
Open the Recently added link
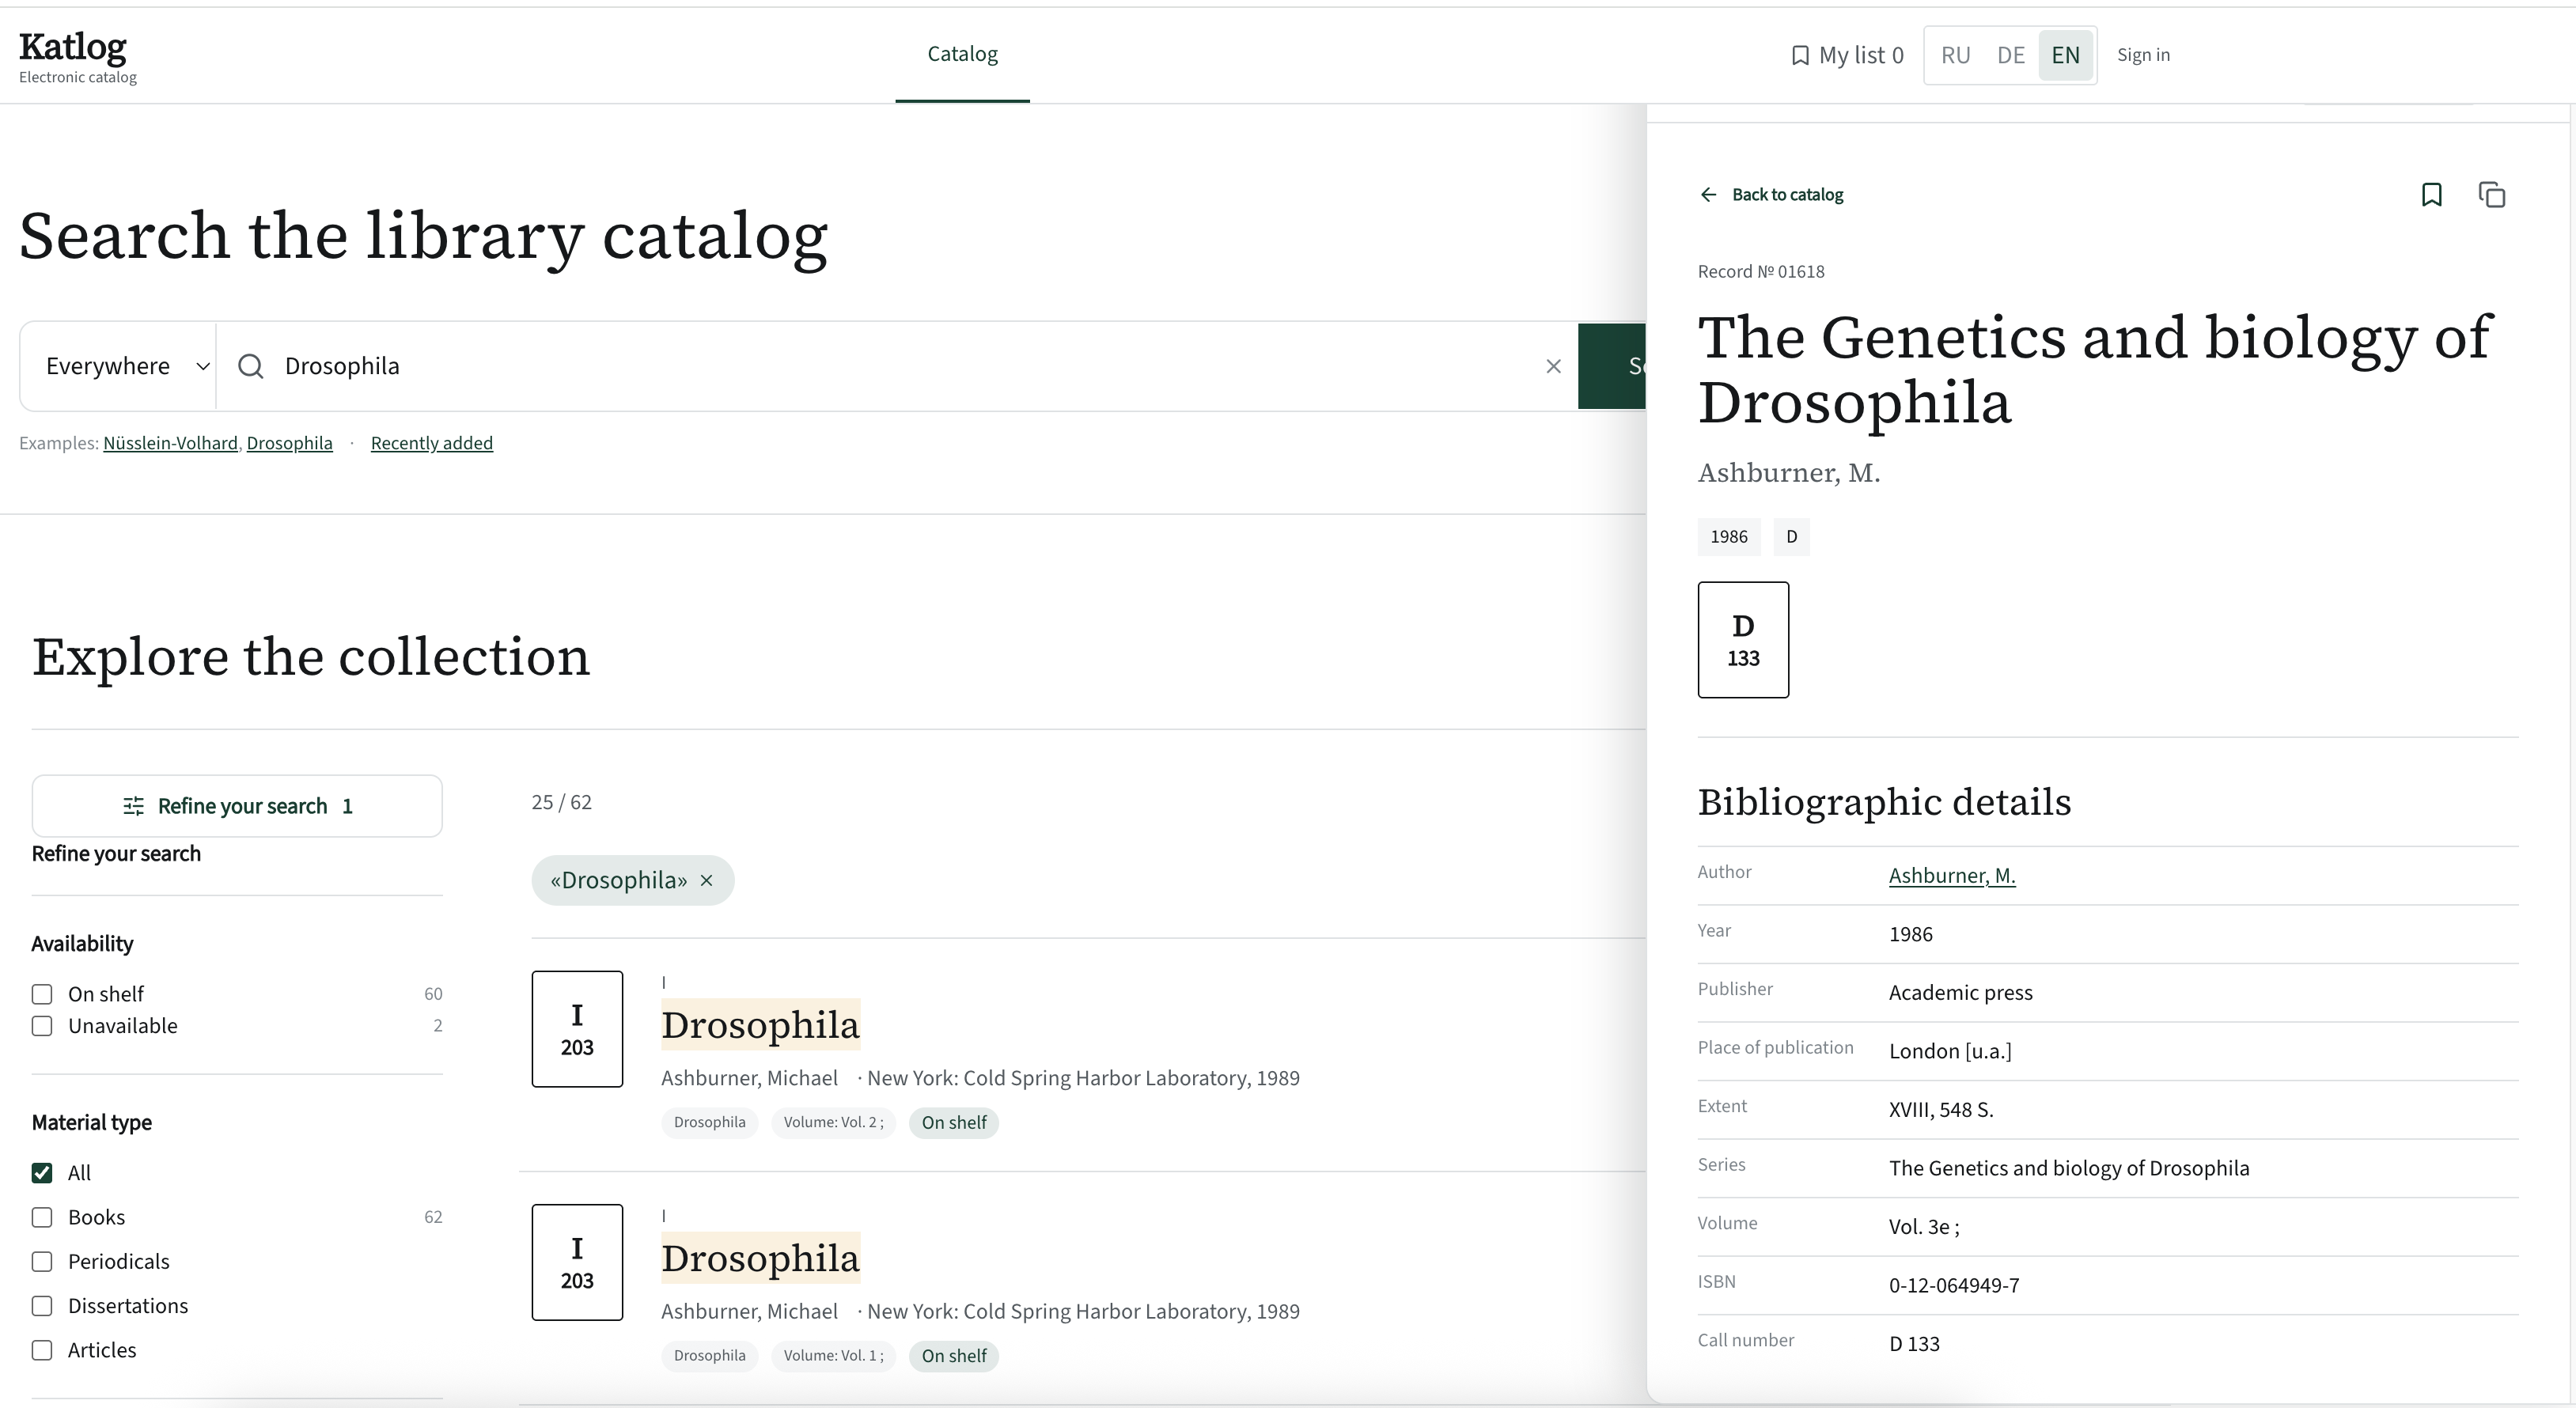pos(432,443)
